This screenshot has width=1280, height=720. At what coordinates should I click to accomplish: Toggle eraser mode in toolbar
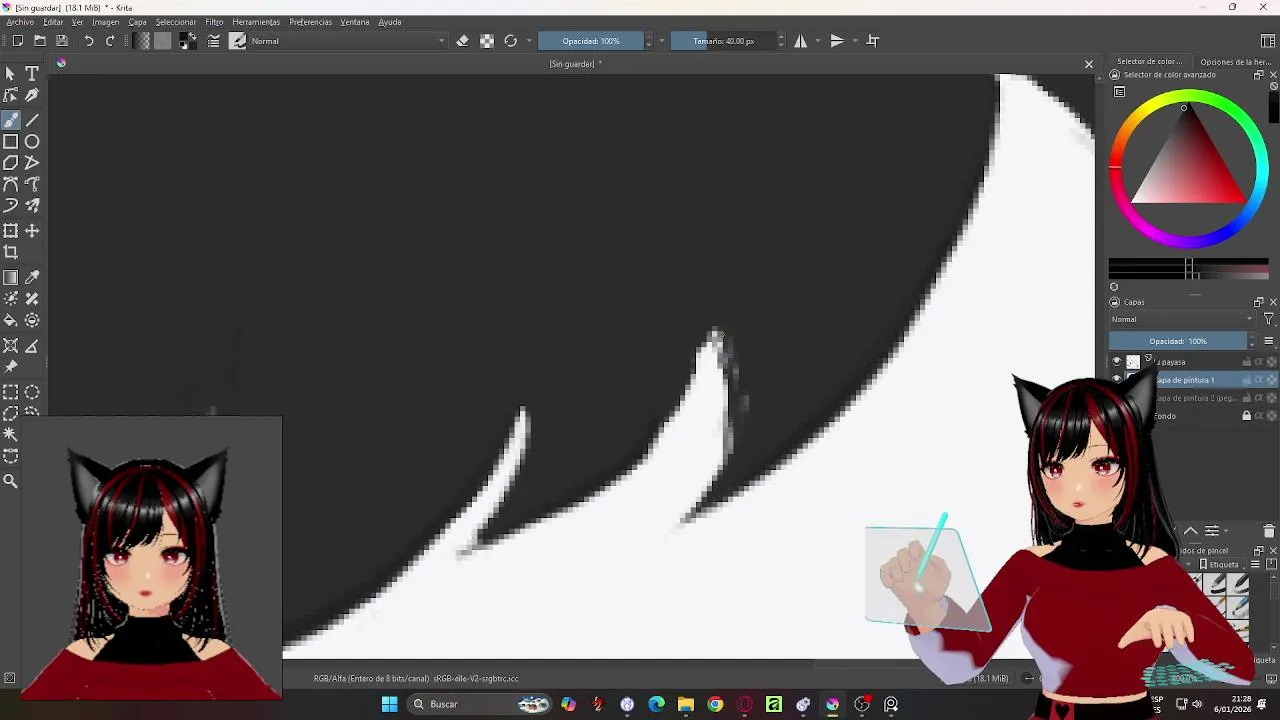pyautogui.click(x=462, y=41)
